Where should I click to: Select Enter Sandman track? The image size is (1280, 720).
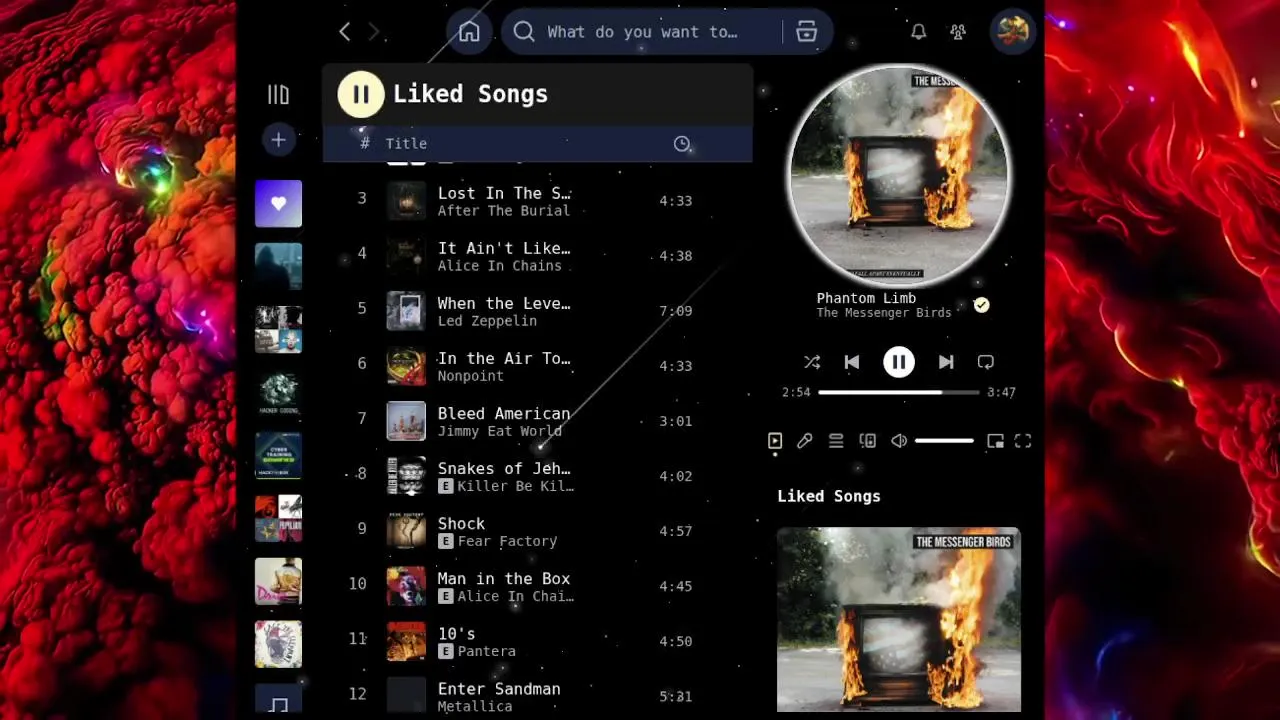tap(499, 688)
